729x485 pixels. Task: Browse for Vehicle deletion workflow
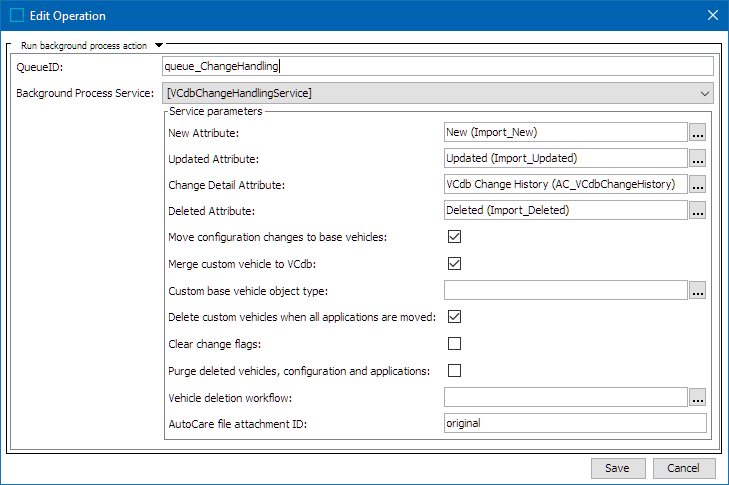pyautogui.click(x=697, y=398)
